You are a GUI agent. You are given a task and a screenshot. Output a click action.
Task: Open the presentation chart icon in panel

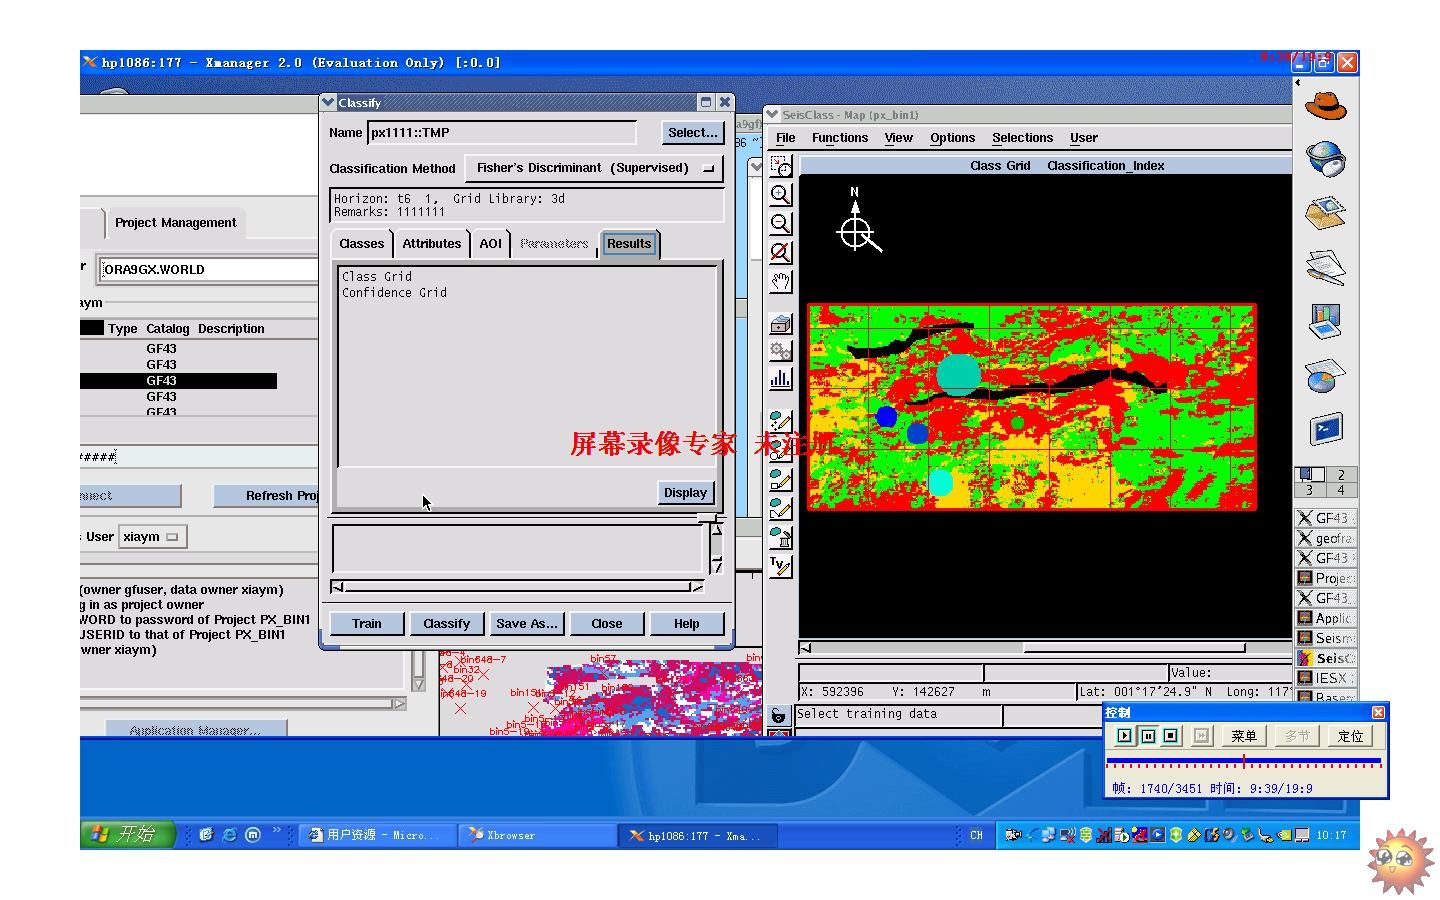[x=1326, y=322]
